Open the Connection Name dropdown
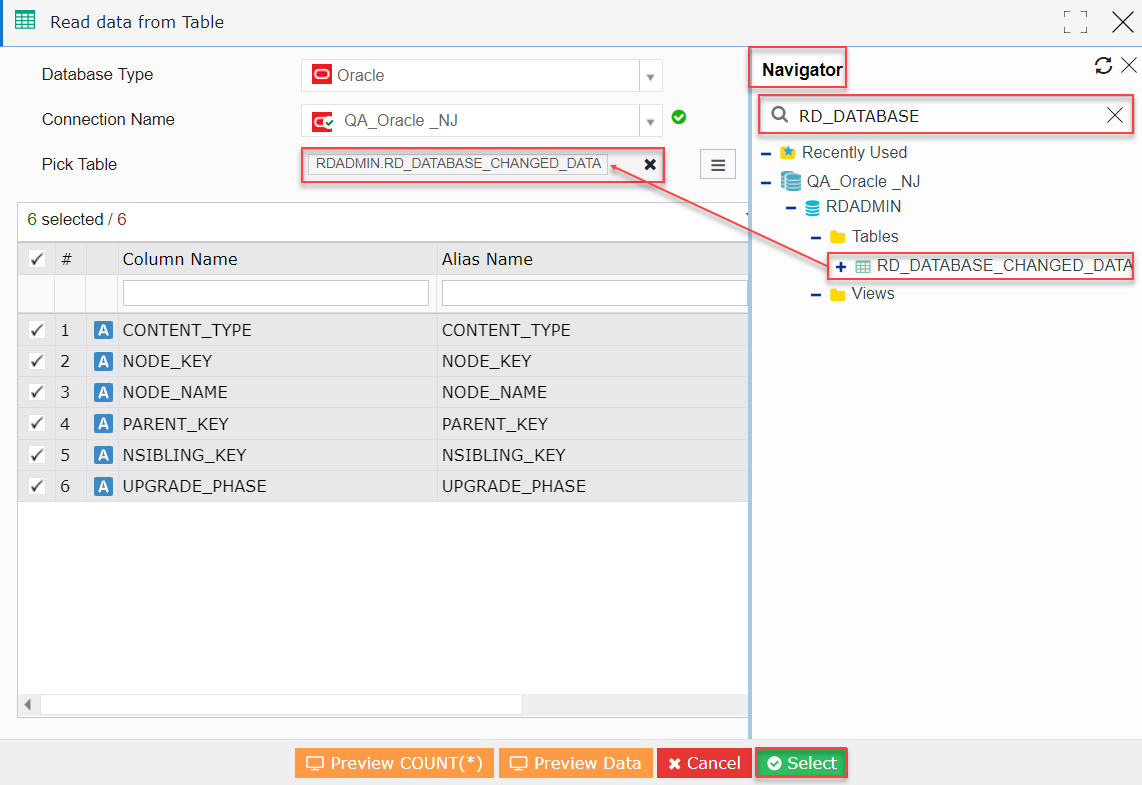Image resolution: width=1142 pixels, height=785 pixels. pos(651,119)
